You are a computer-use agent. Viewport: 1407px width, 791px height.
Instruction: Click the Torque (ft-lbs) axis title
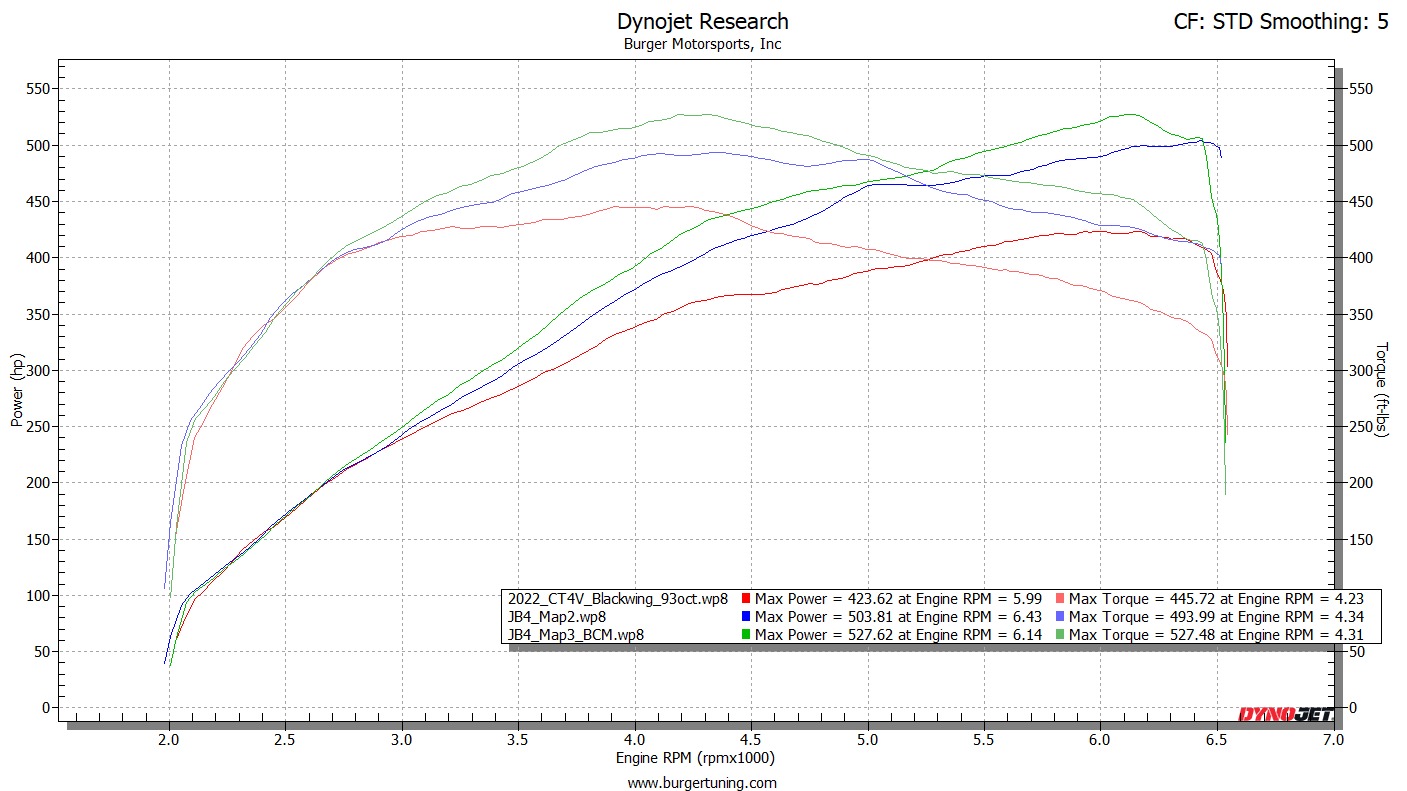[x=1383, y=389]
